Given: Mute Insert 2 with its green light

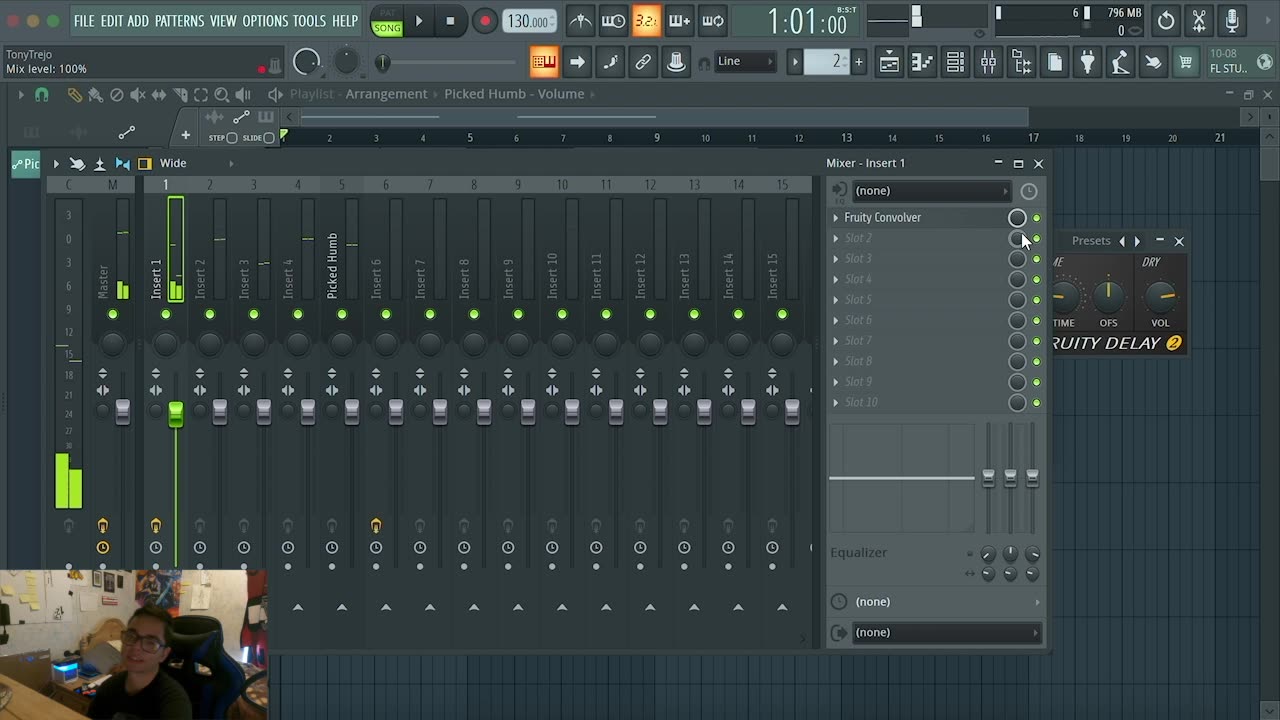Looking at the screenshot, I should coord(210,314).
